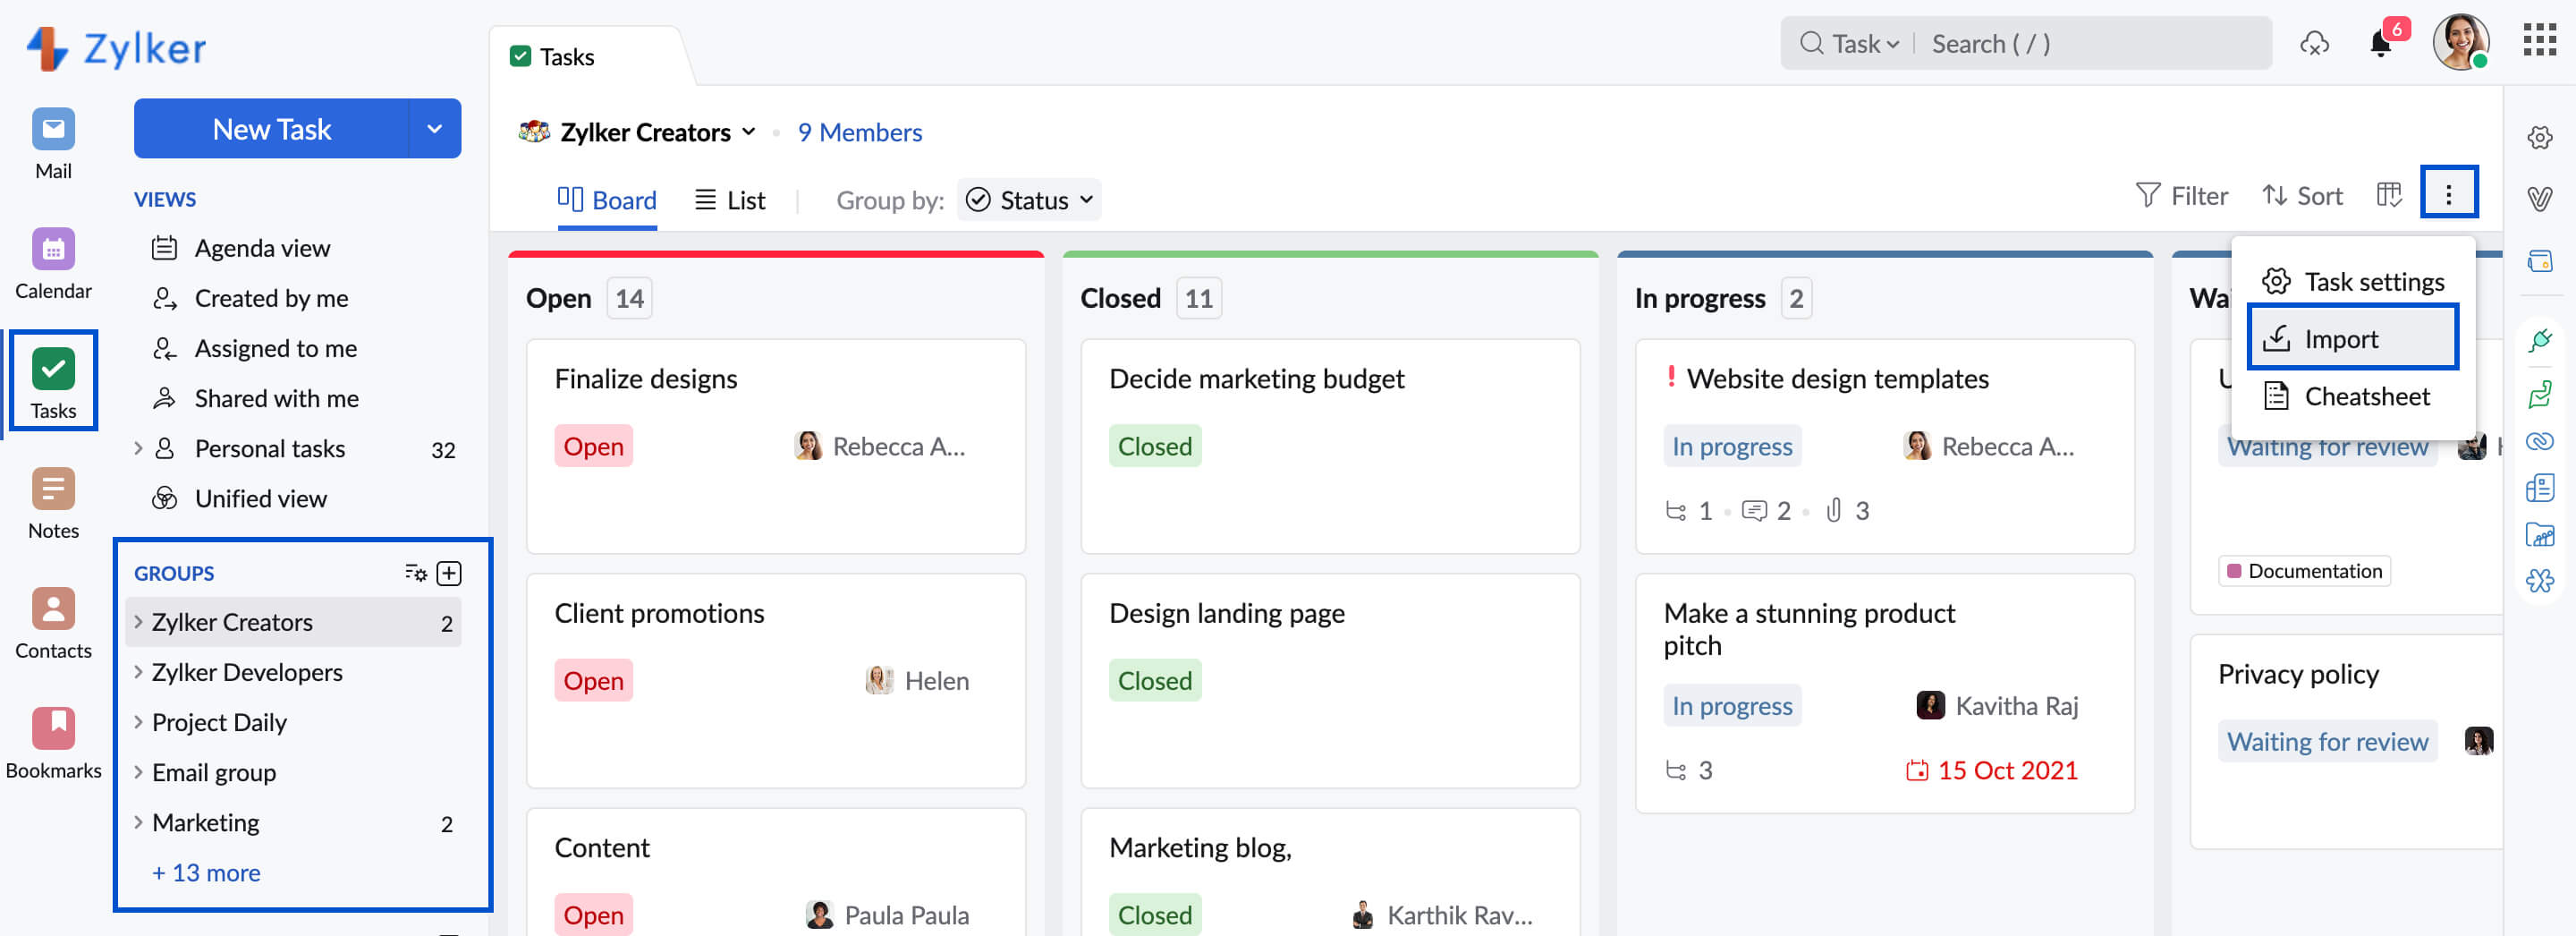
Task: Click the New Task button
Action: coord(272,128)
